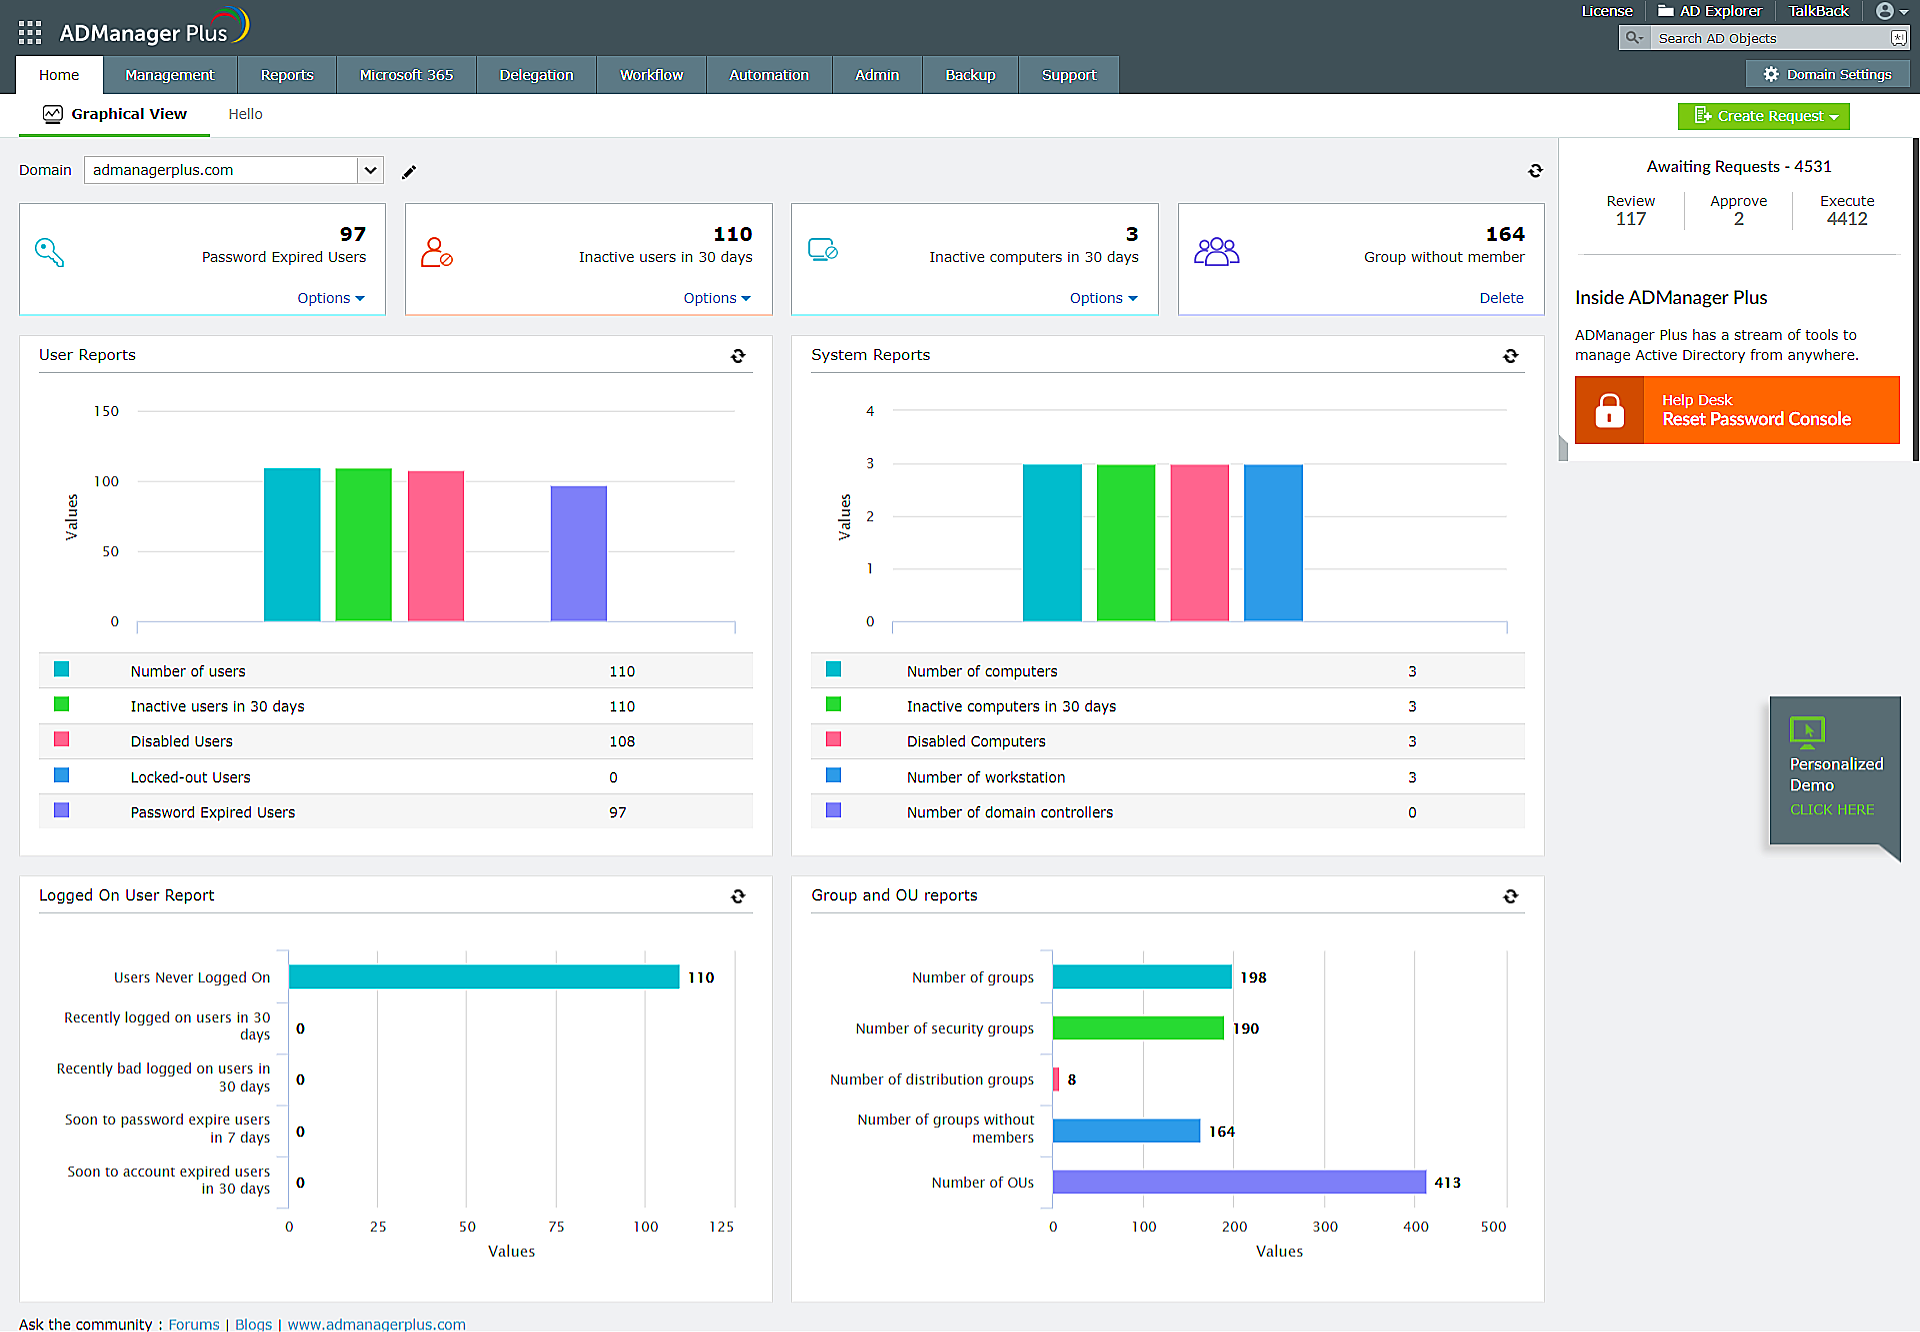Click the Create Request button
1920x1332 pixels.
pos(1770,114)
